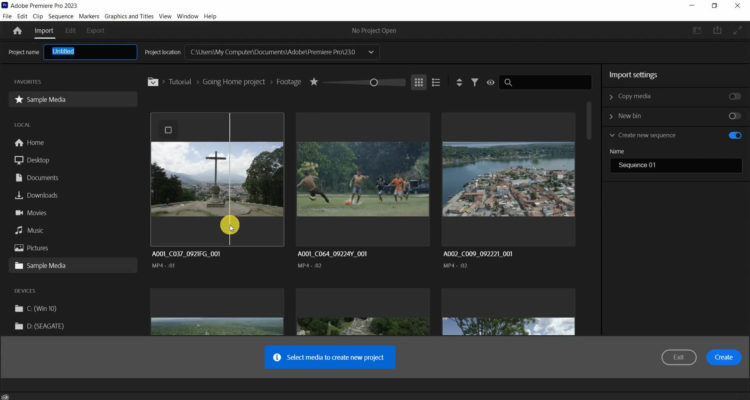Image resolution: width=750 pixels, height=400 pixels.
Task: Open the Graphics and Titles menu
Action: (129, 16)
